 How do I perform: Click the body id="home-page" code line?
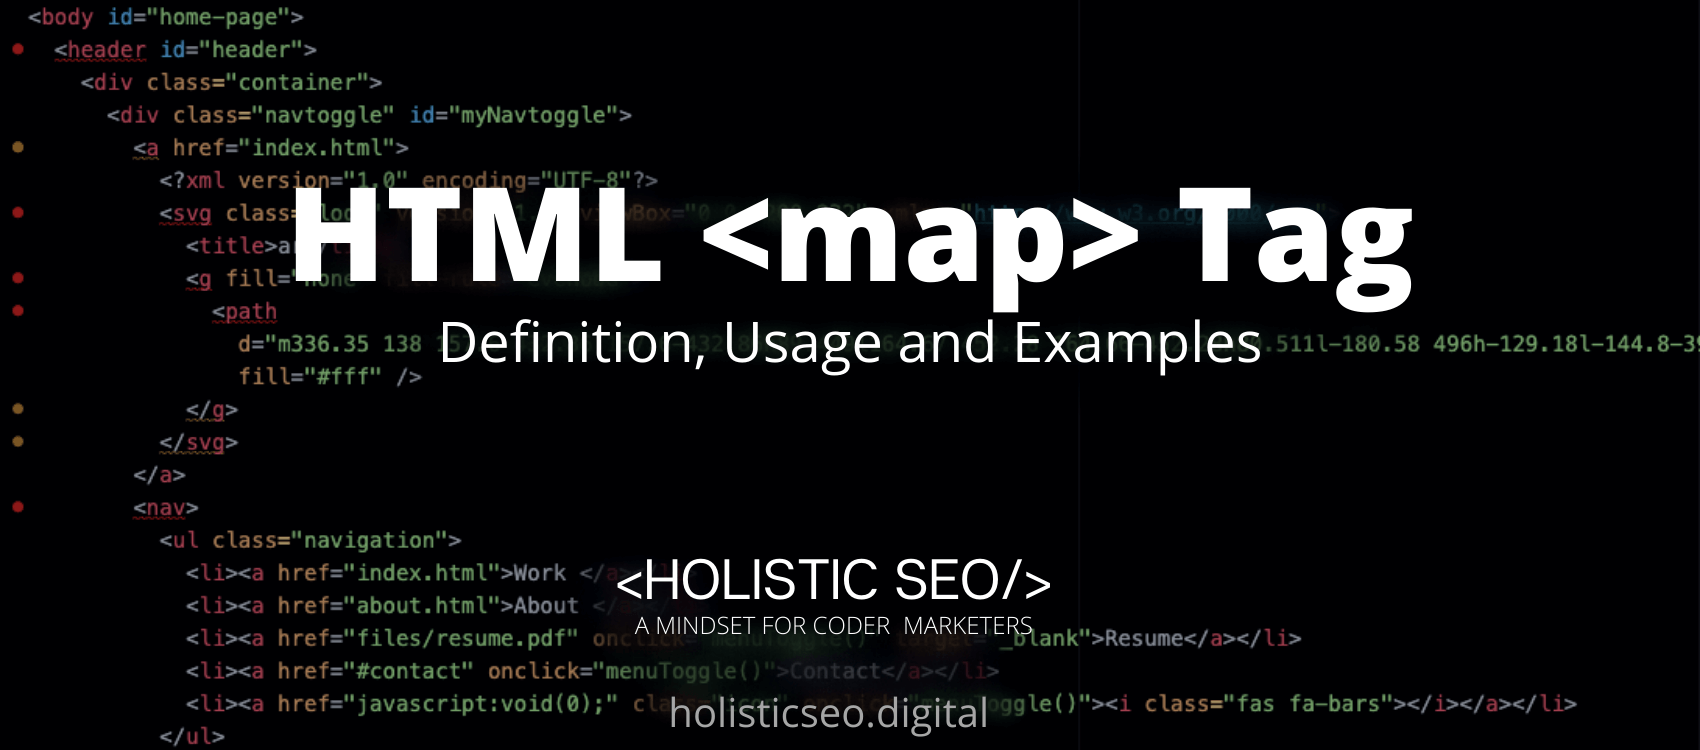click(166, 17)
